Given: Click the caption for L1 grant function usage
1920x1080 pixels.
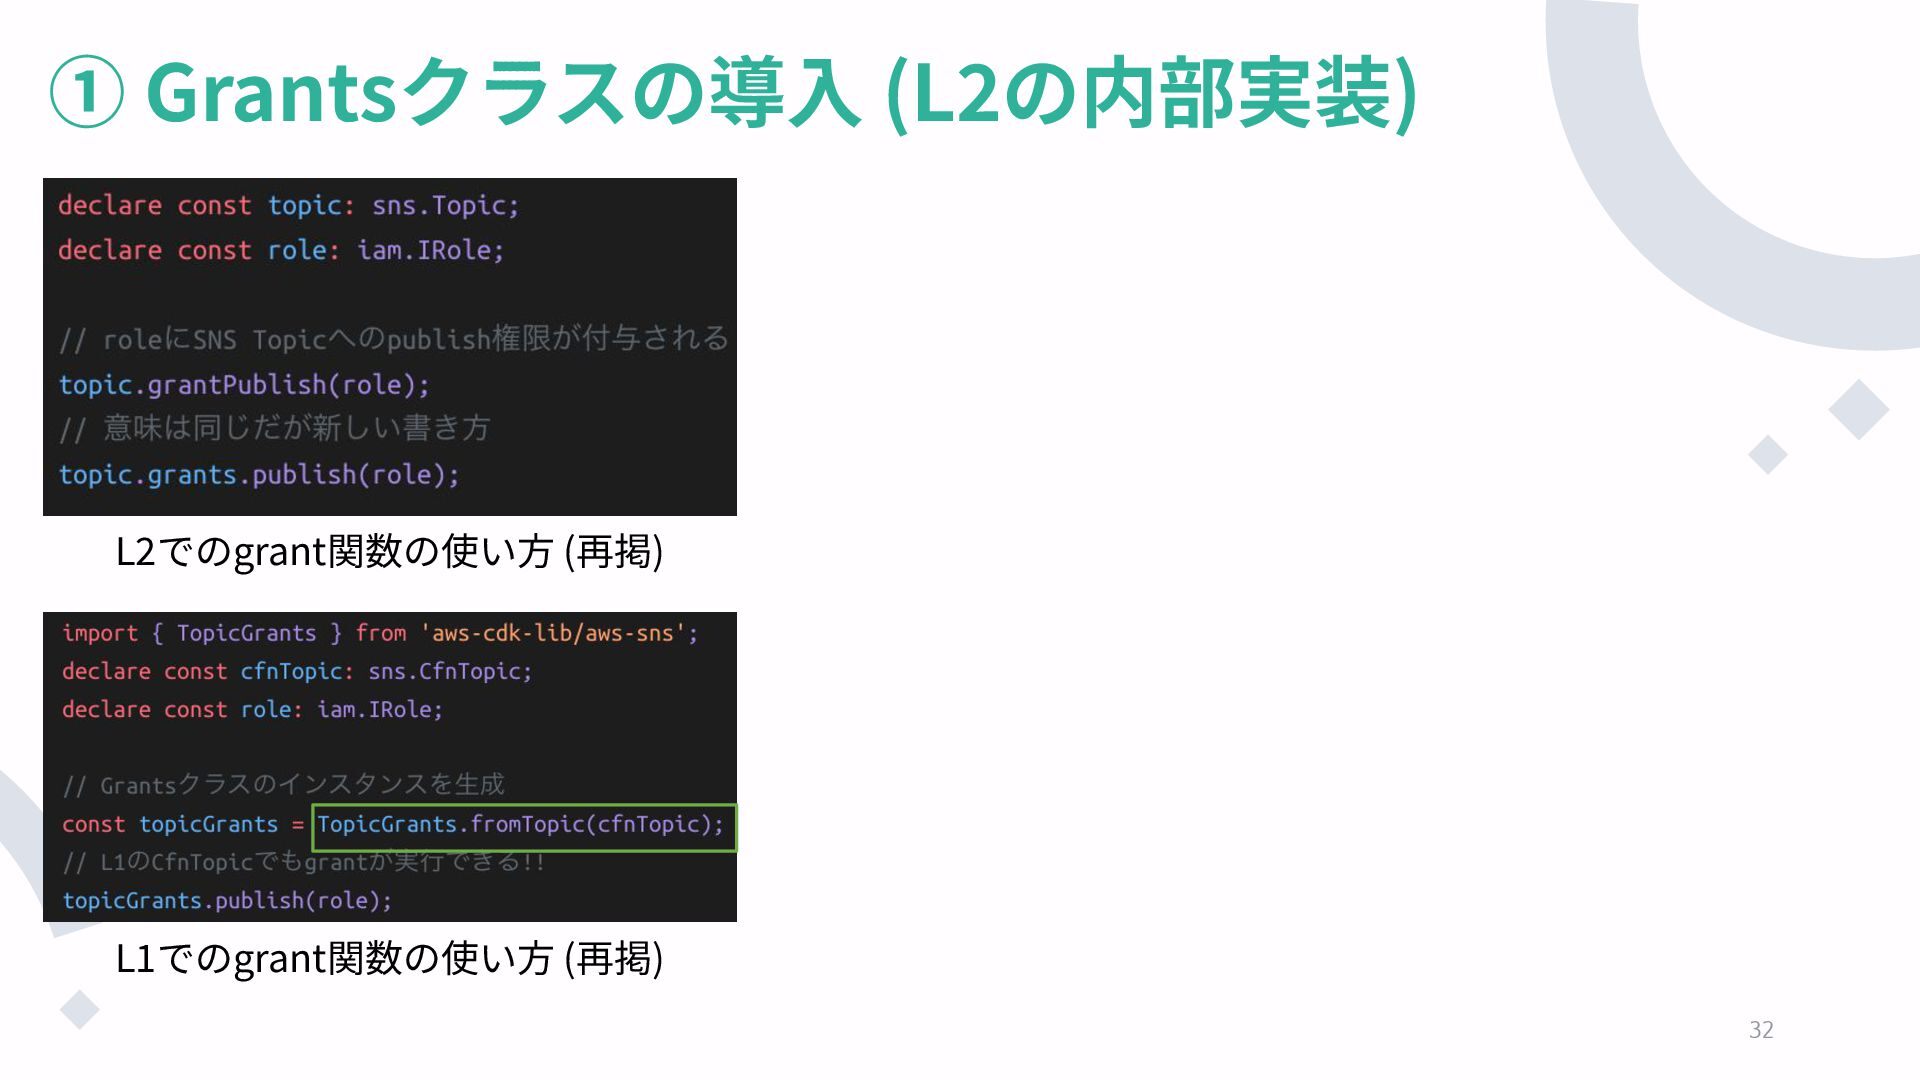Looking at the screenshot, I should click(x=389, y=958).
